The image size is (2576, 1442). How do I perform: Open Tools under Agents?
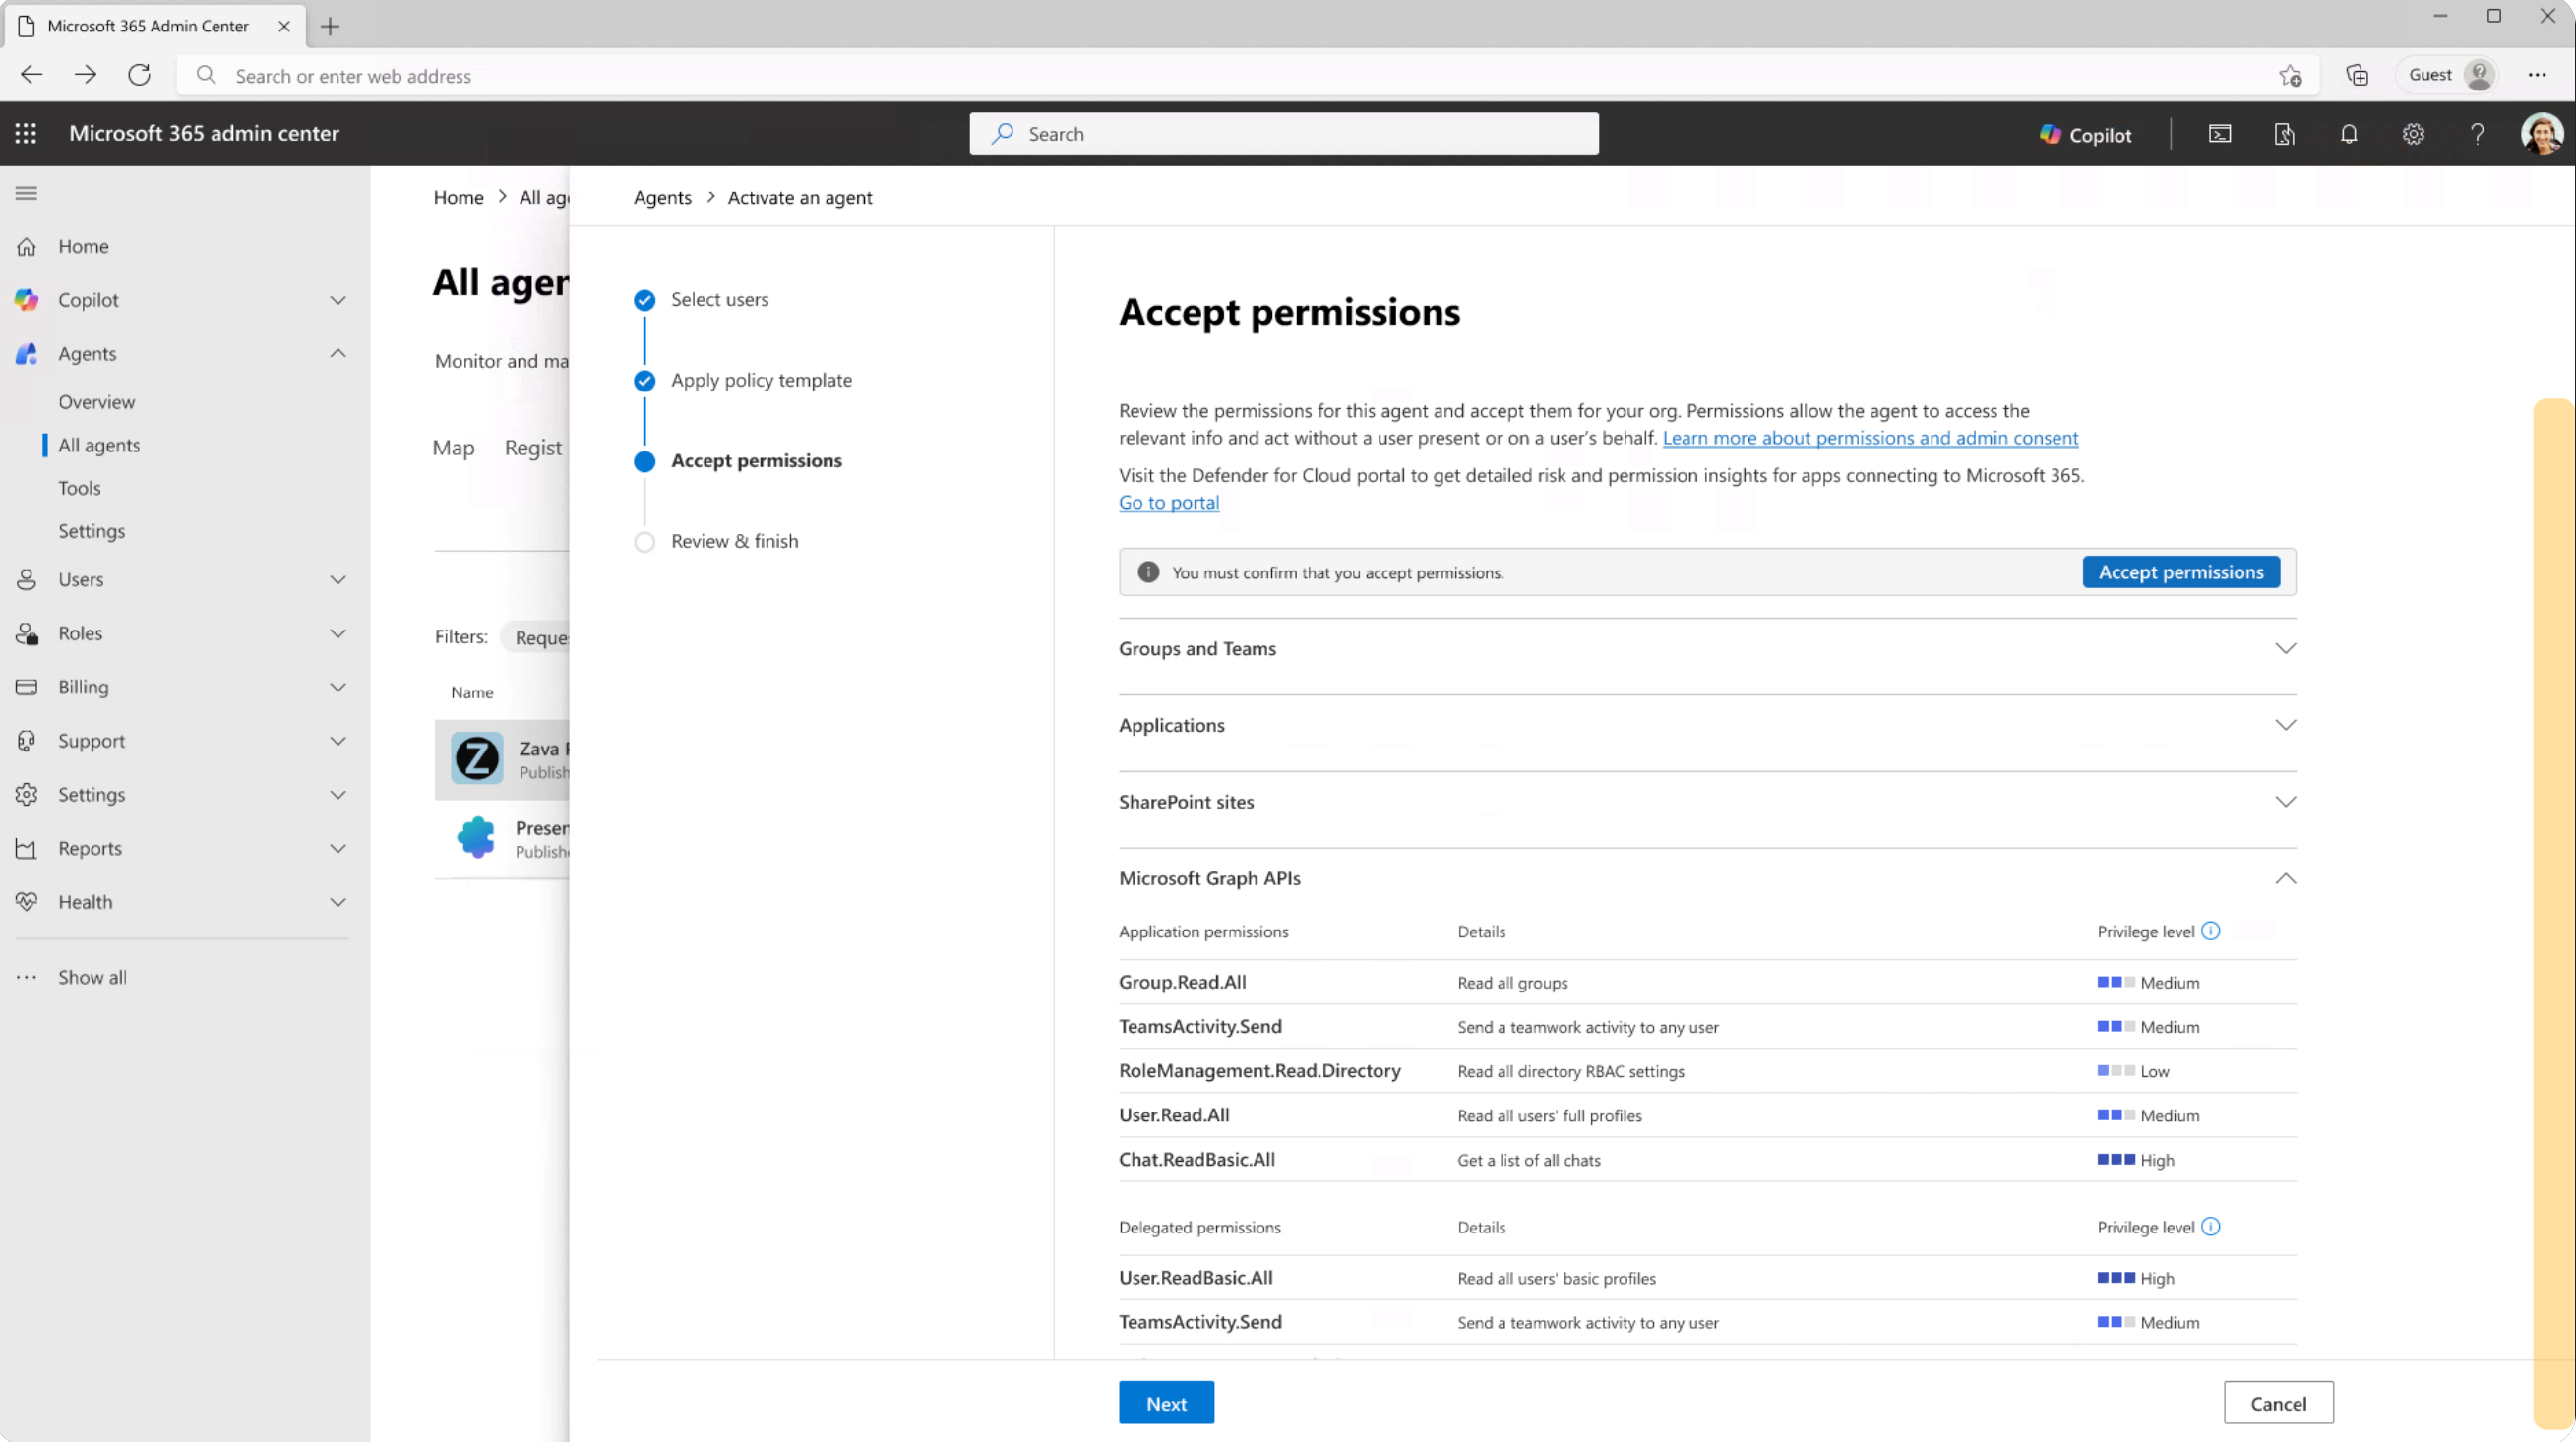(x=79, y=488)
